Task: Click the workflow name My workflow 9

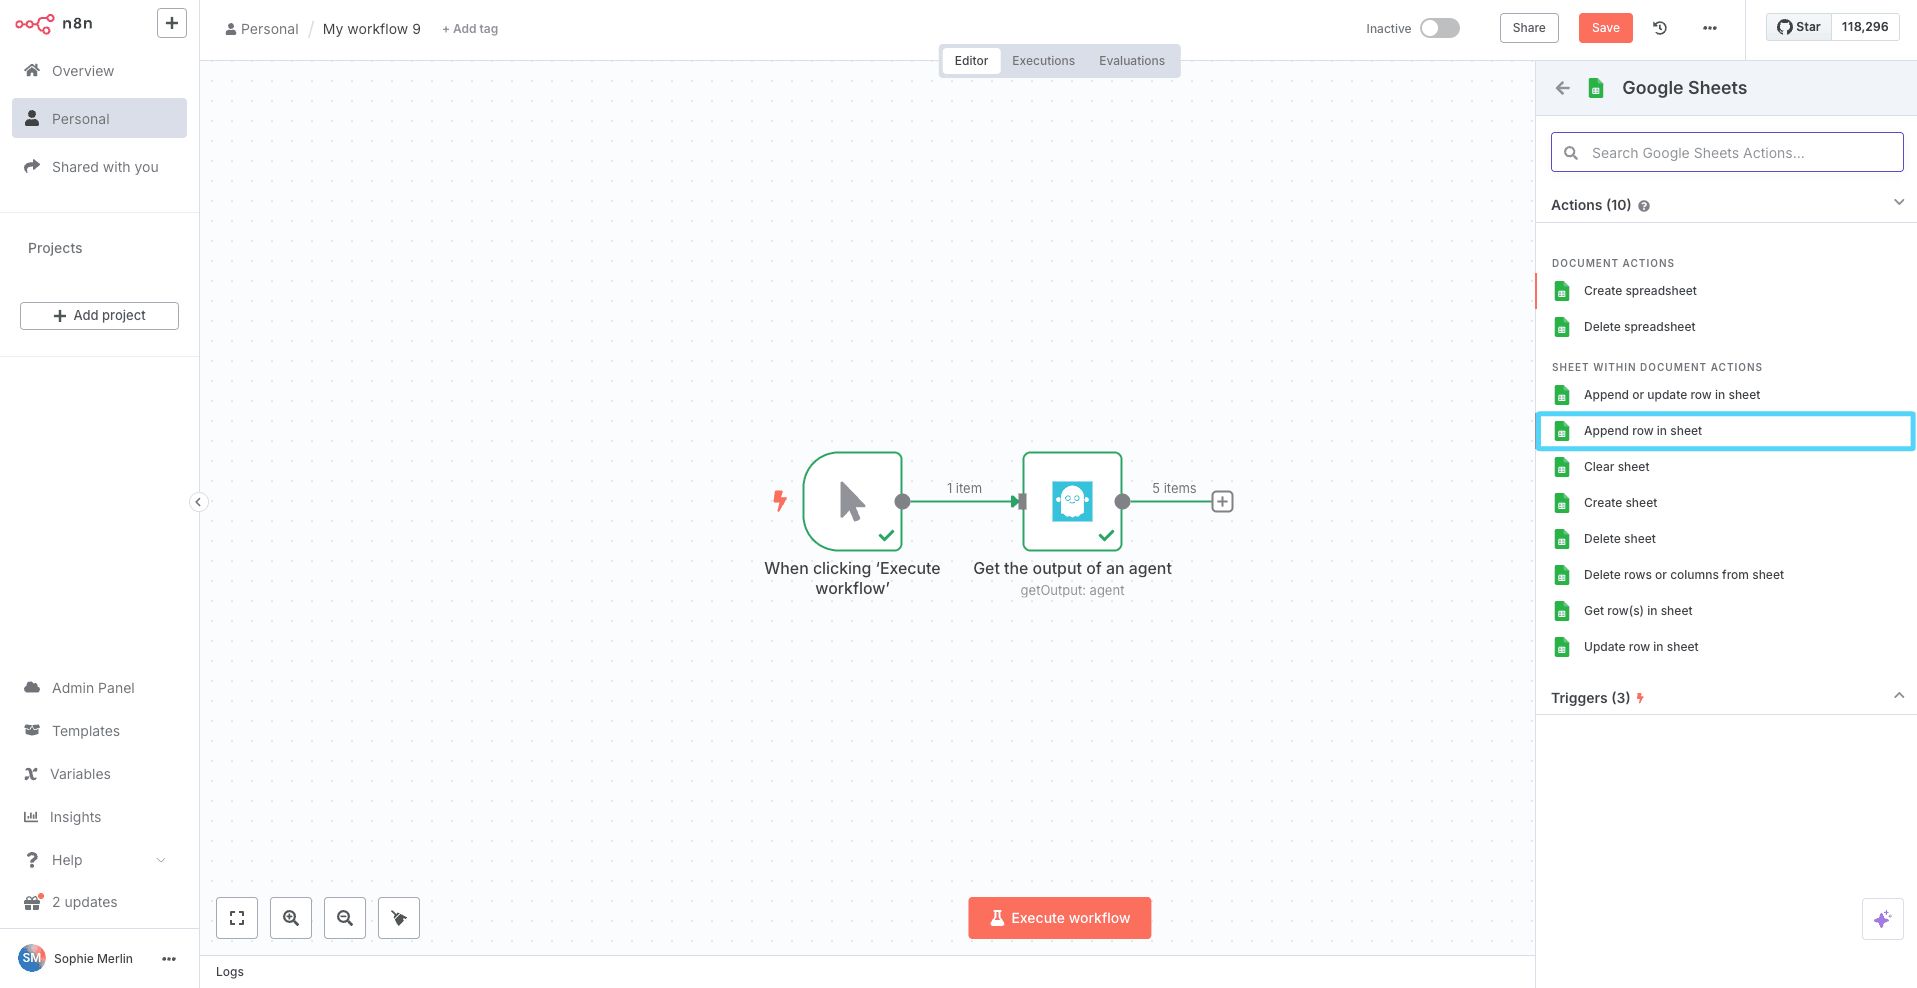Action: (x=371, y=29)
